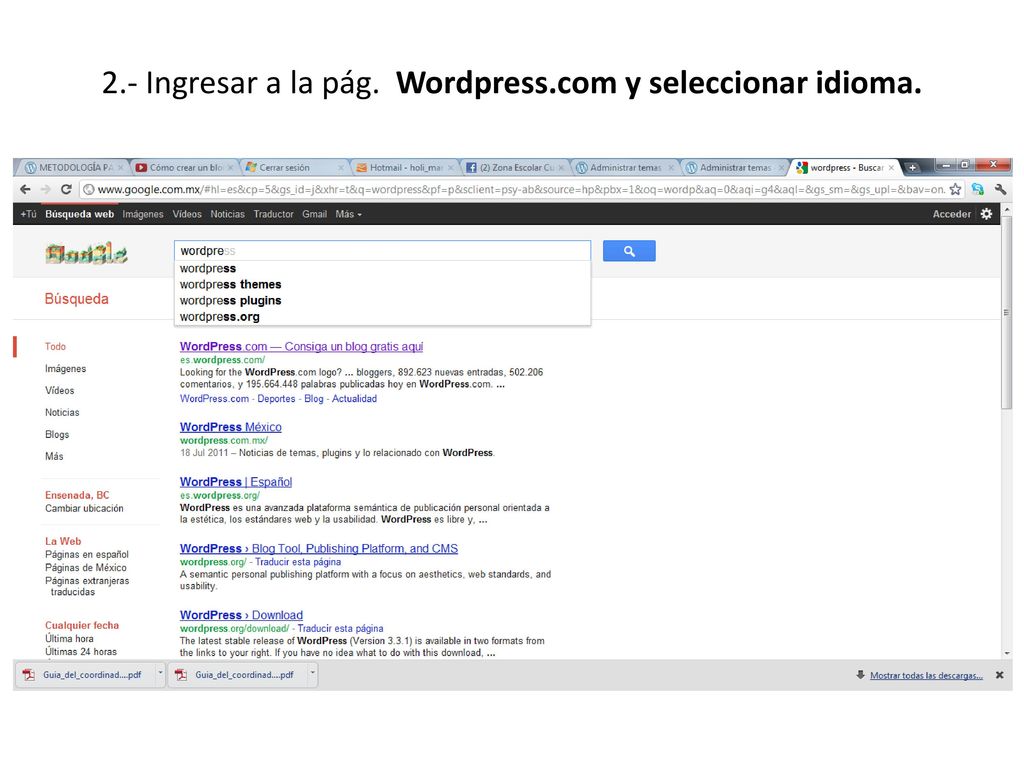Click Deportes sitelink under first result

(x=276, y=398)
